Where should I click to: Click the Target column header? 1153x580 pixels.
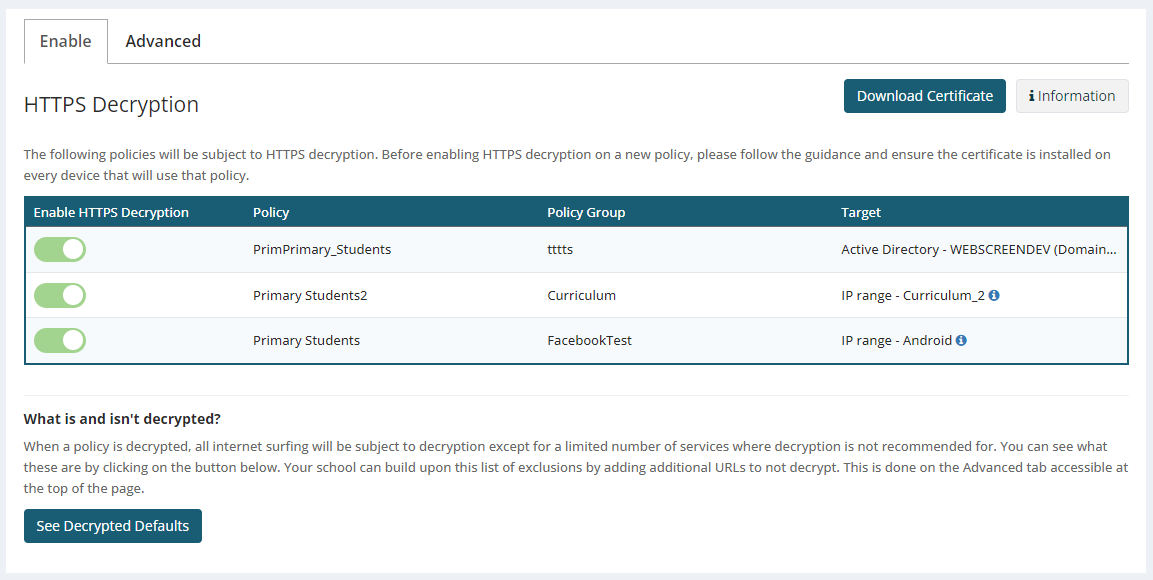click(x=861, y=213)
